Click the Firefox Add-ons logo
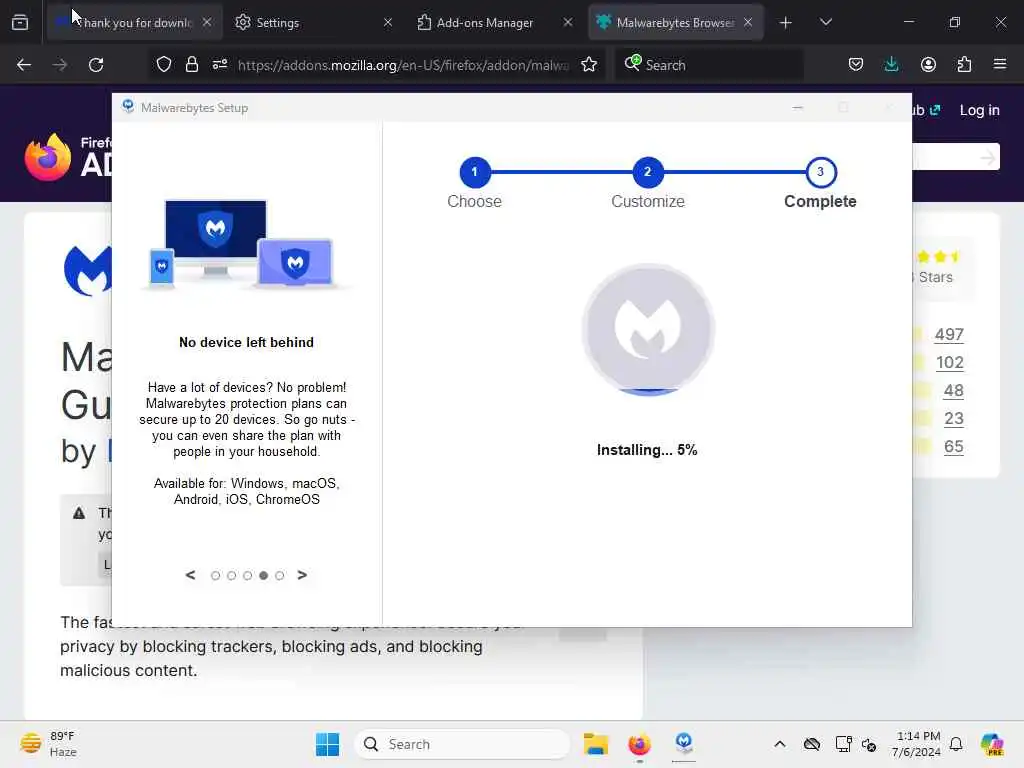The width and height of the screenshot is (1024, 768). [x=69, y=157]
